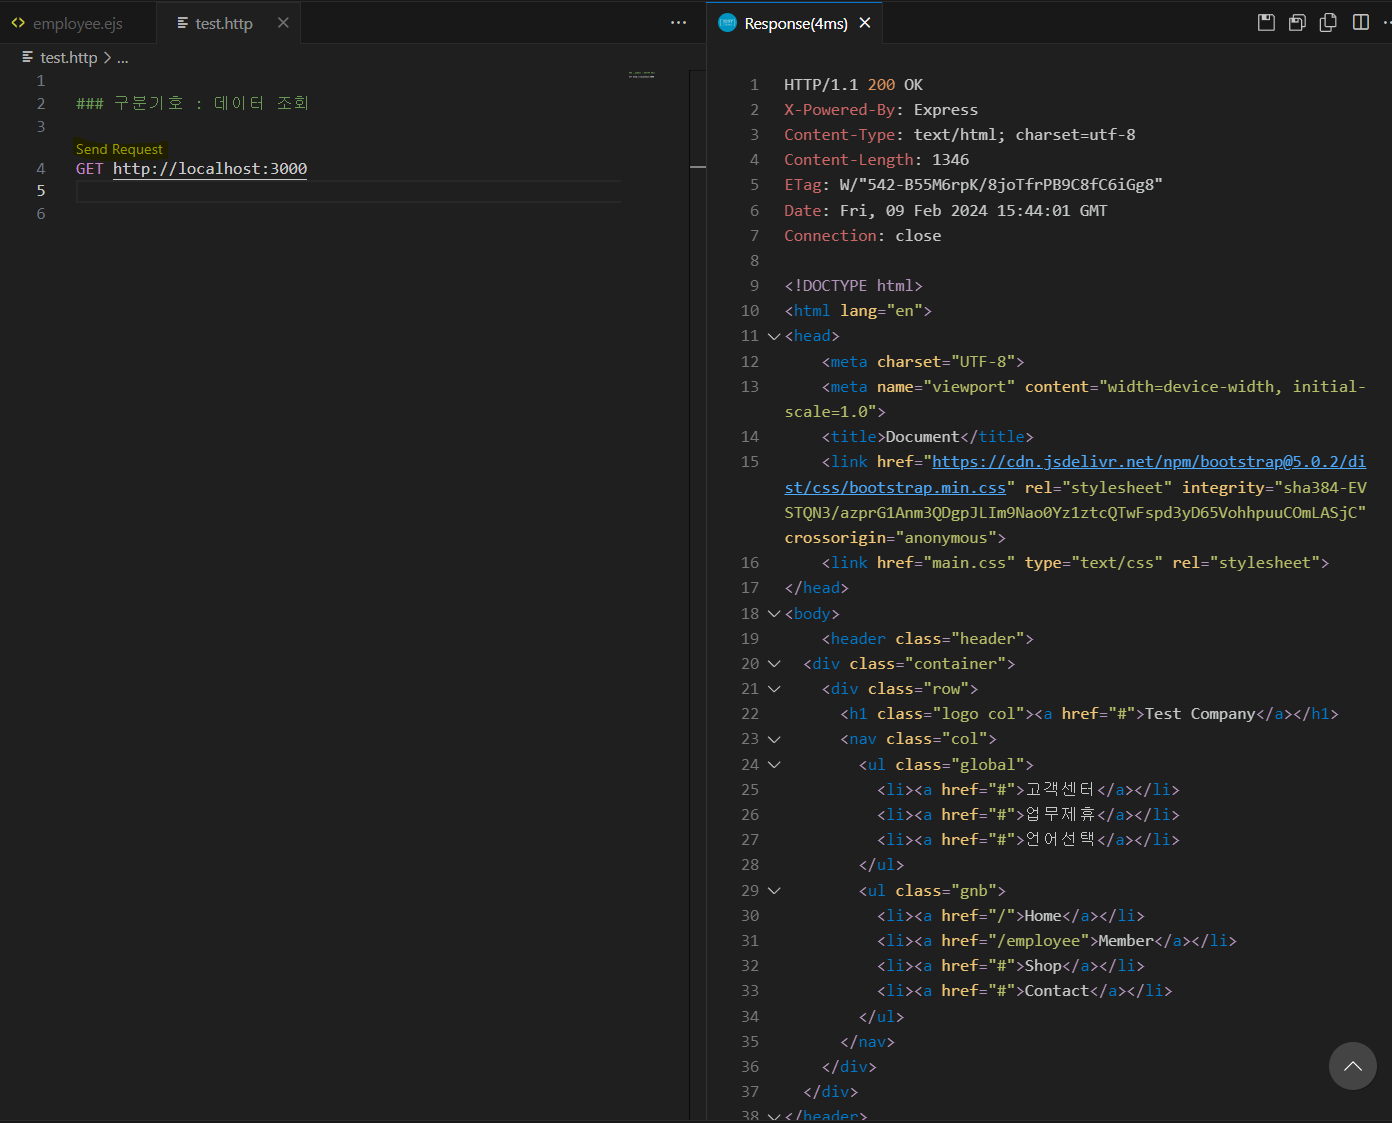The width and height of the screenshot is (1392, 1123).
Task: Close the test.http tab
Action: click(283, 23)
